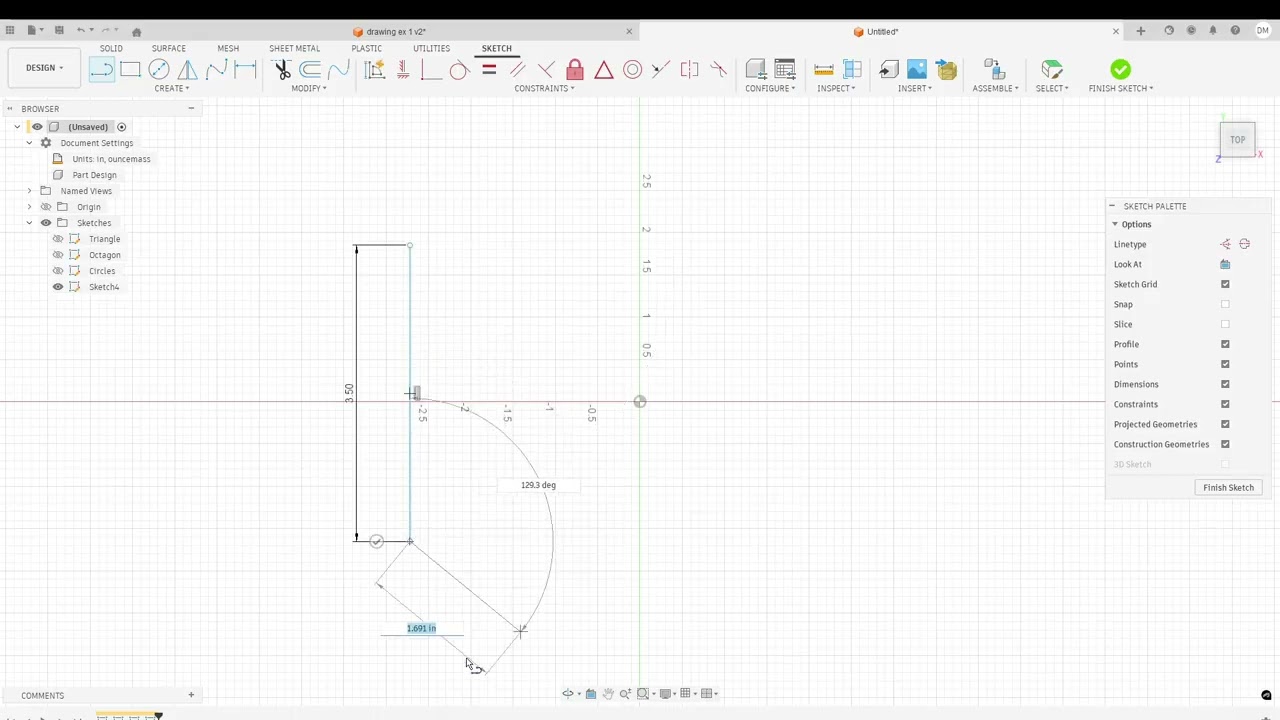Open the DESIGN workspace dropdown
Screen dimensions: 1280x720
point(44,68)
